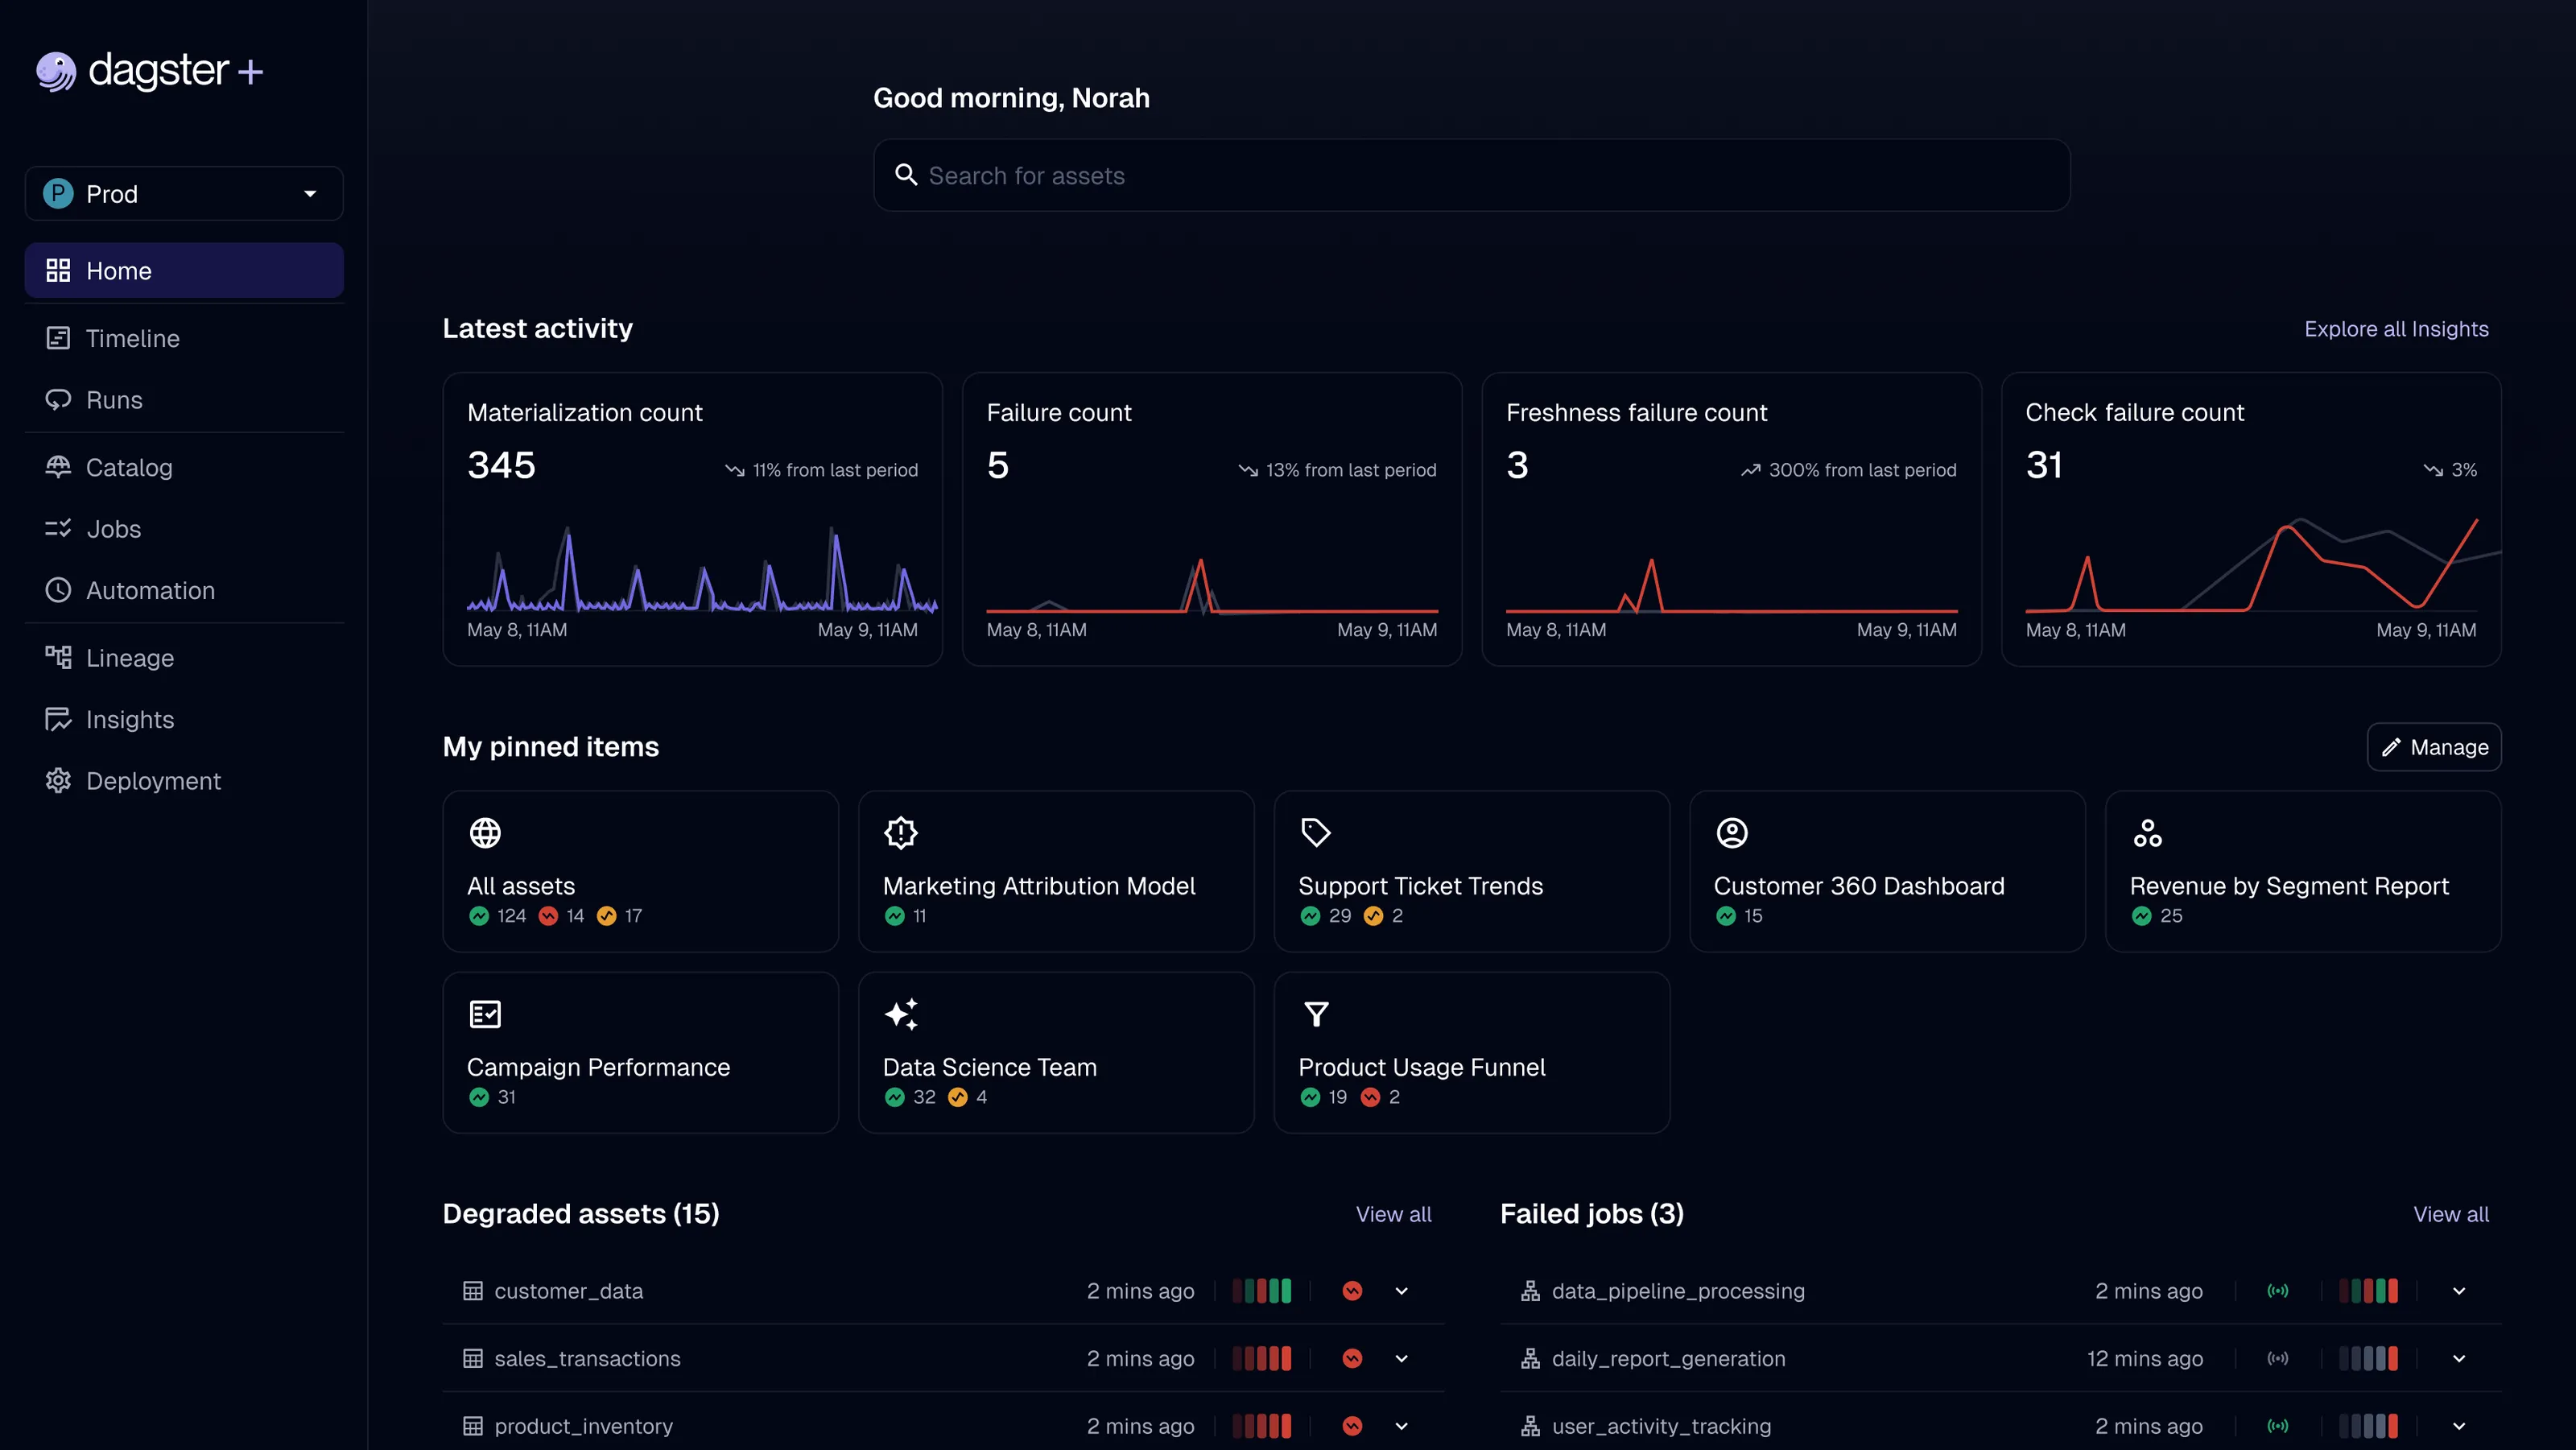Screen dimensions: 2576x1450
Task: Expand the daily_report_generation row chevron
Action: point(2459,1358)
